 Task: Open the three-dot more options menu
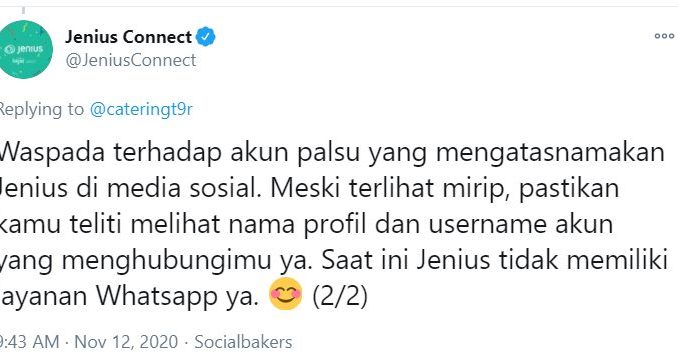click(x=664, y=36)
